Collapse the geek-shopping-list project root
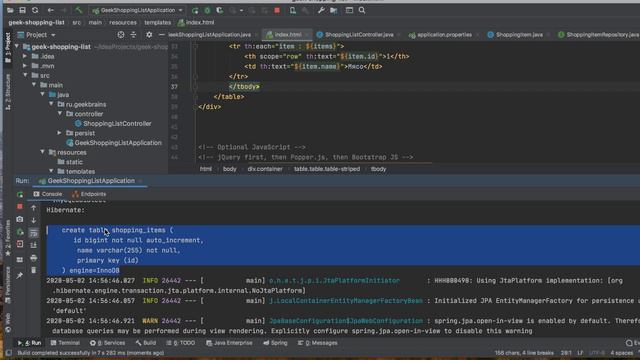This screenshot has width=640, height=360. click(x=17, y=47)
